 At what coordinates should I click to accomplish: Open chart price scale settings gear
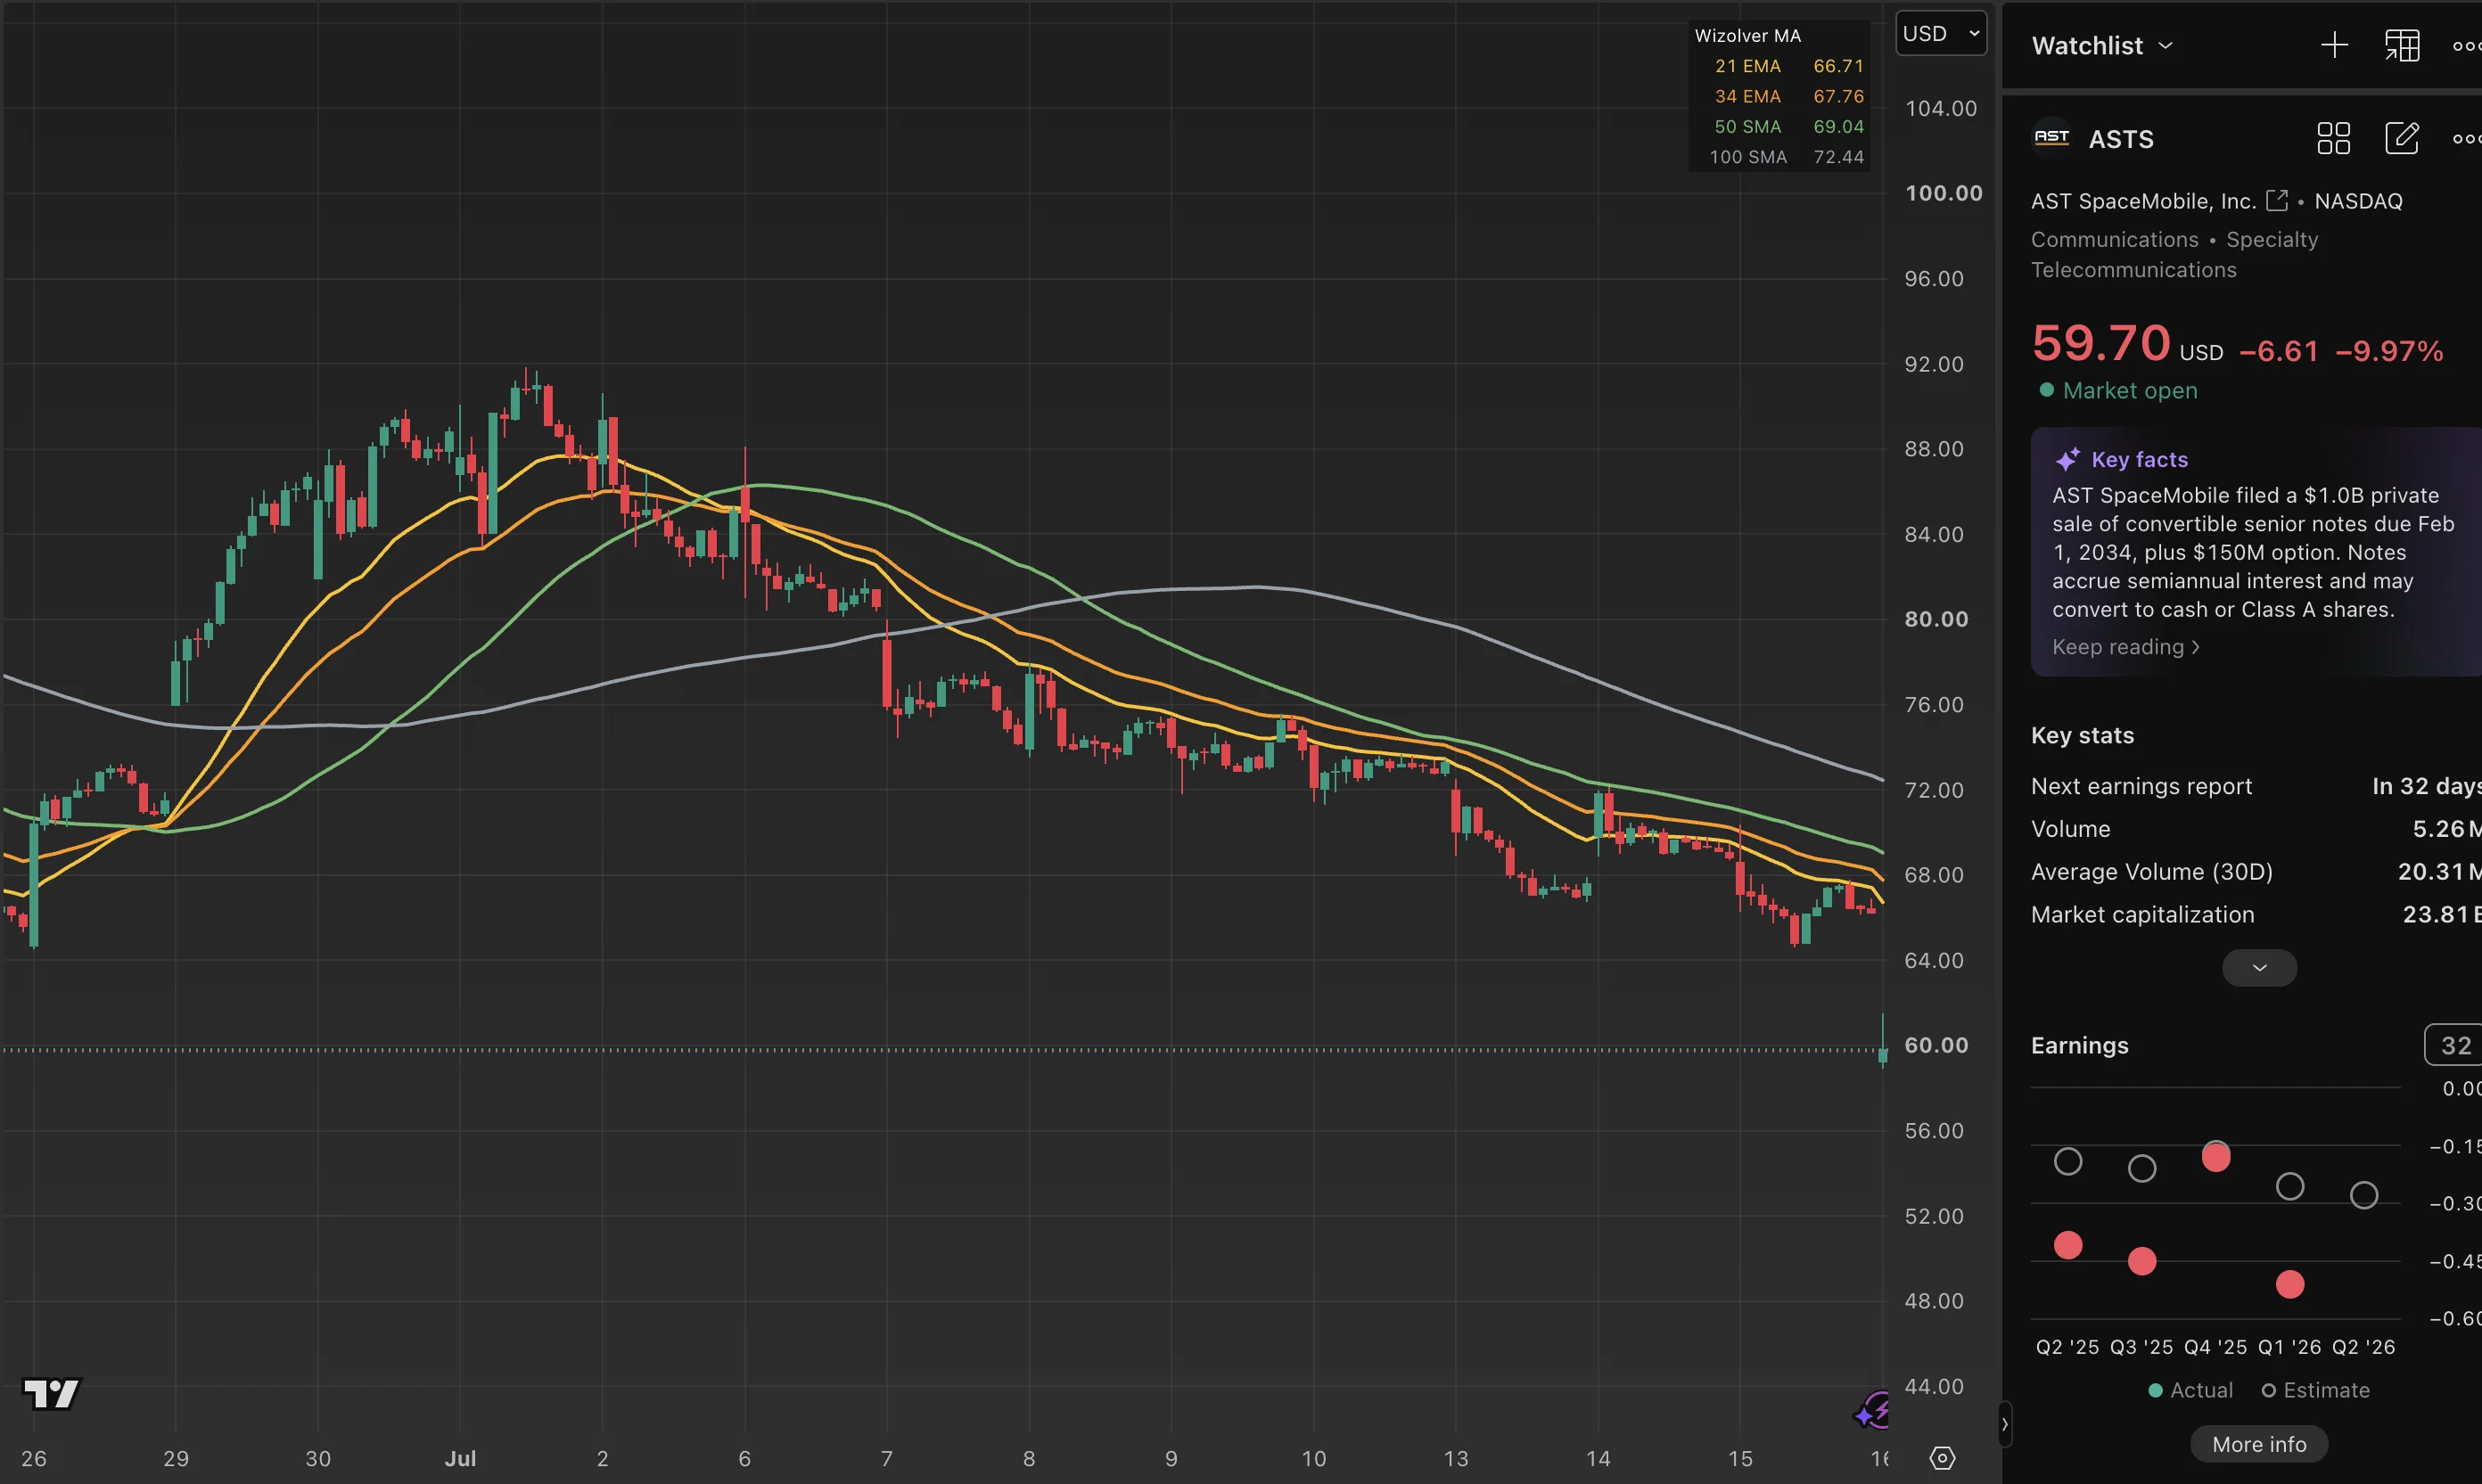pos(1942,1458)
